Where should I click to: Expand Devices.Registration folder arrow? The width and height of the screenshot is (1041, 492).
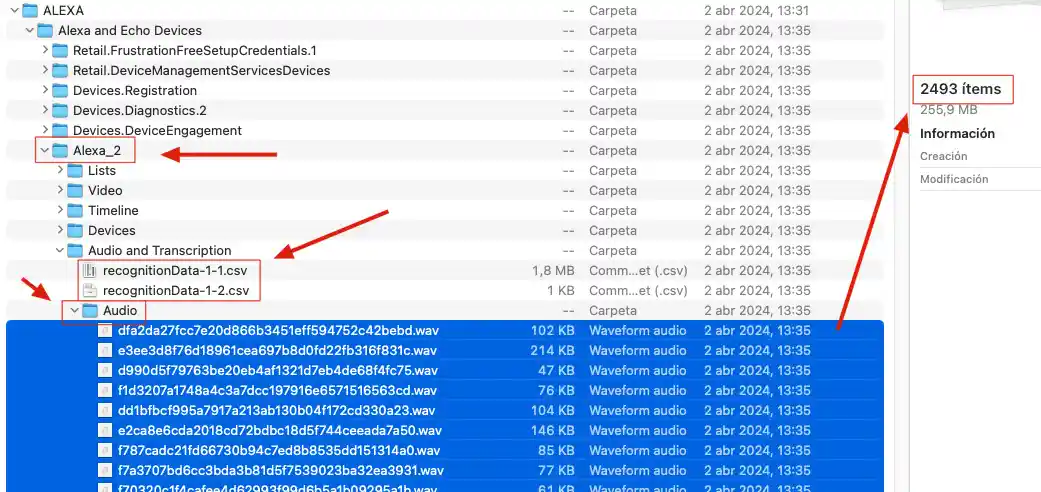[x=44, y=90]
